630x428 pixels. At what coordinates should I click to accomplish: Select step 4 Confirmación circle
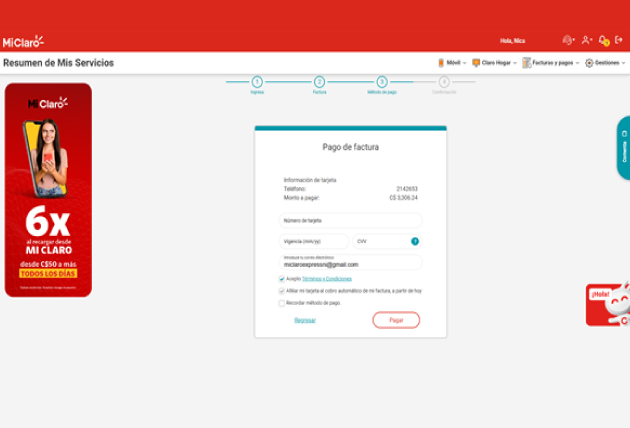tap(444, 82)
